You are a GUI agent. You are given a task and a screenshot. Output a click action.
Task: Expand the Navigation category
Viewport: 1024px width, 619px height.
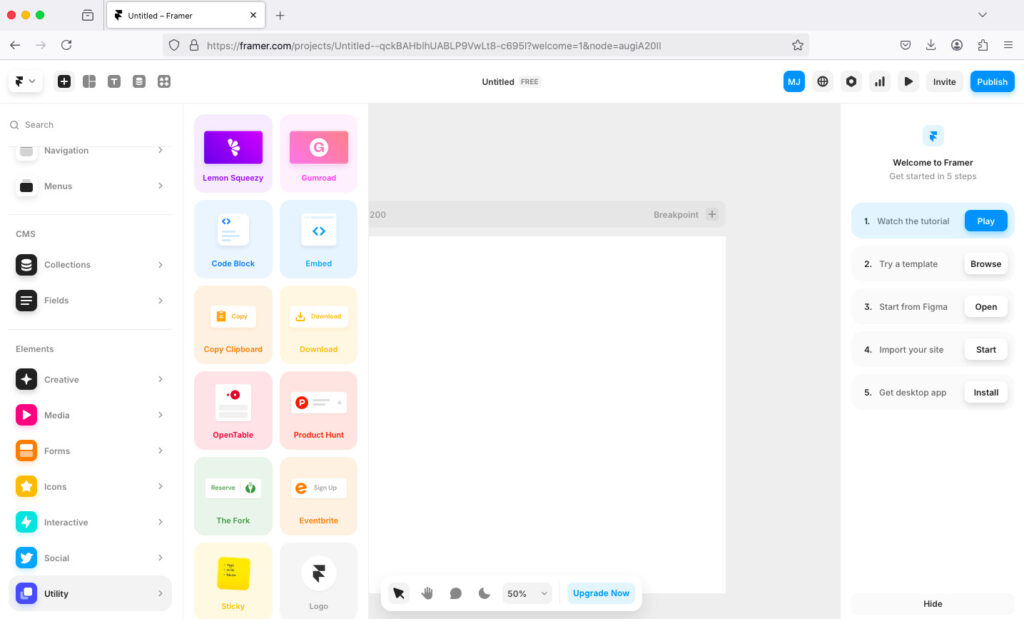90,150
